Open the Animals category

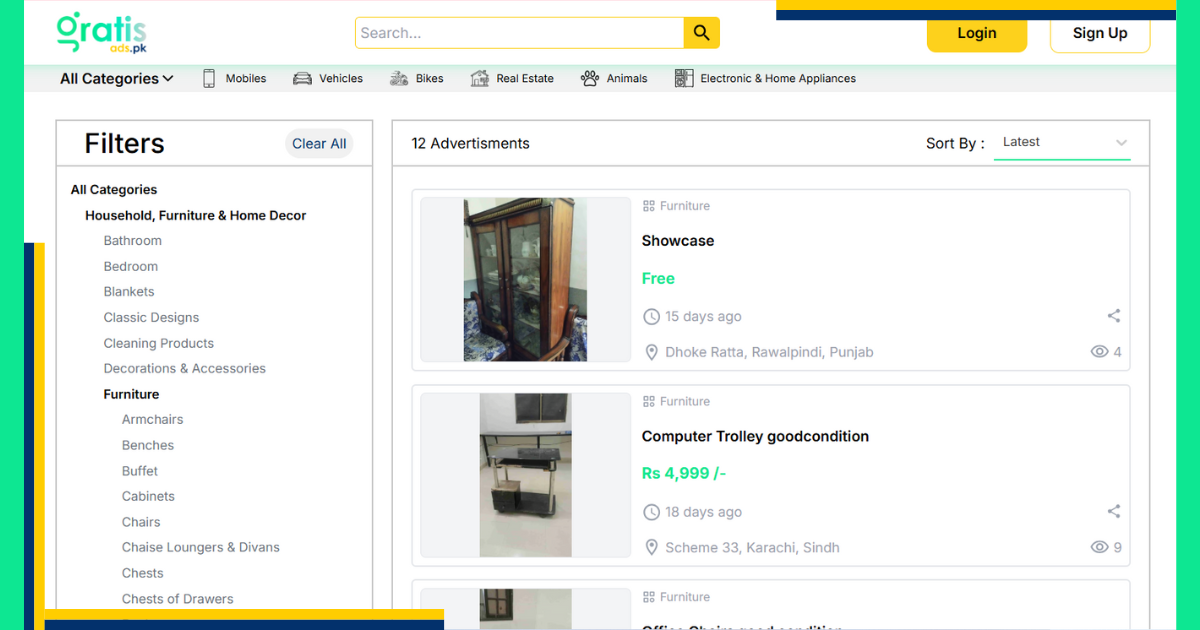tap(627, 78)
